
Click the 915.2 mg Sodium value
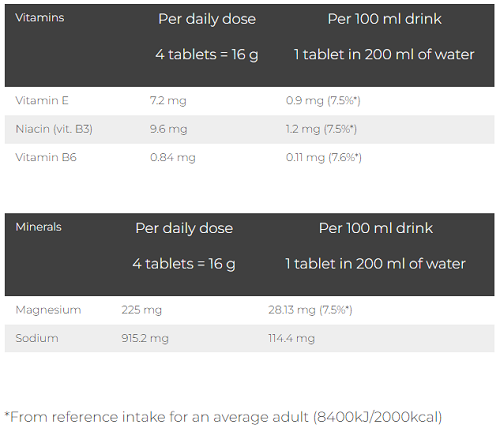[x=145, y=338]
